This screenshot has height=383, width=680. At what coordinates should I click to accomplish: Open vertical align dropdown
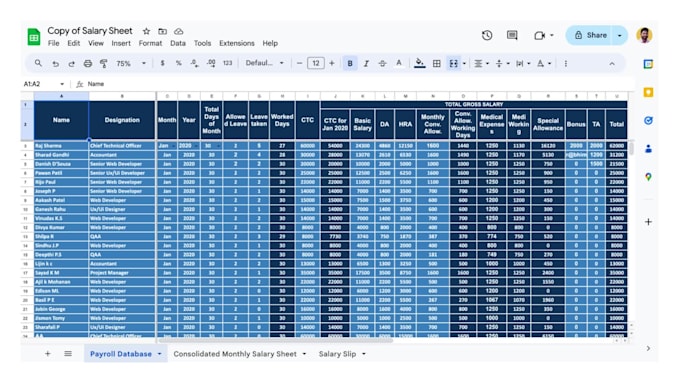(x=502, y=63)
